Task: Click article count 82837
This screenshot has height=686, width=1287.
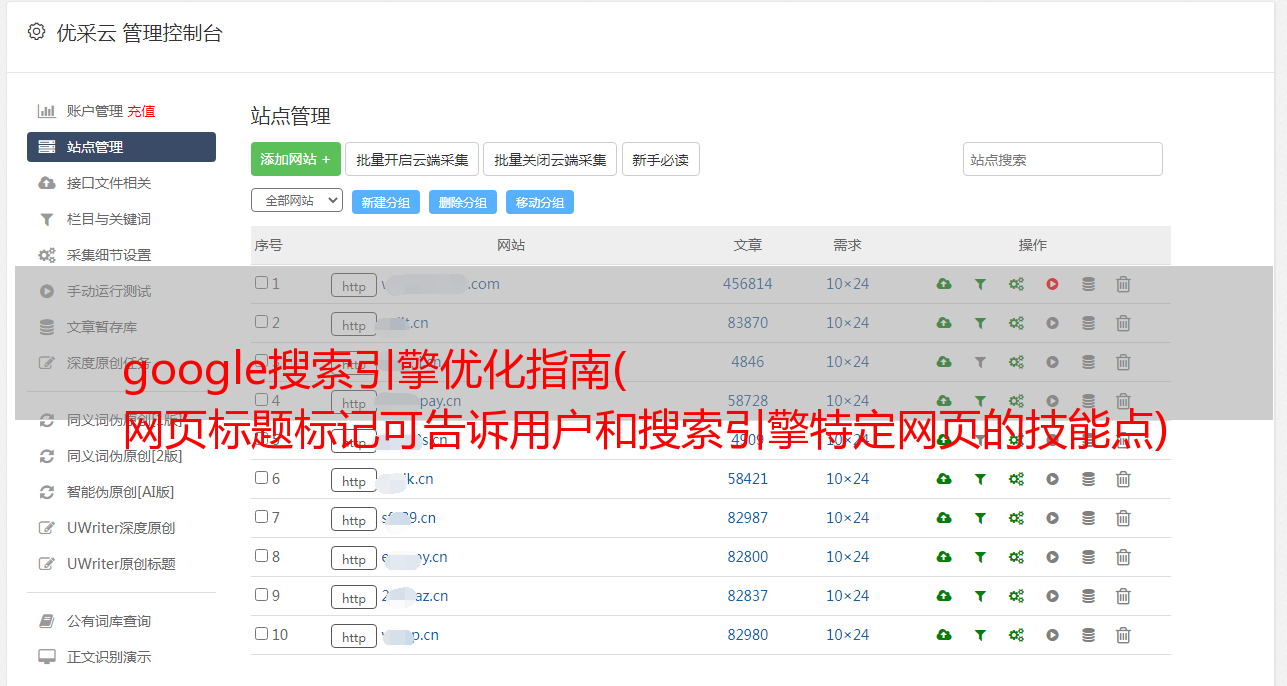Action: [x=748, y=596]
